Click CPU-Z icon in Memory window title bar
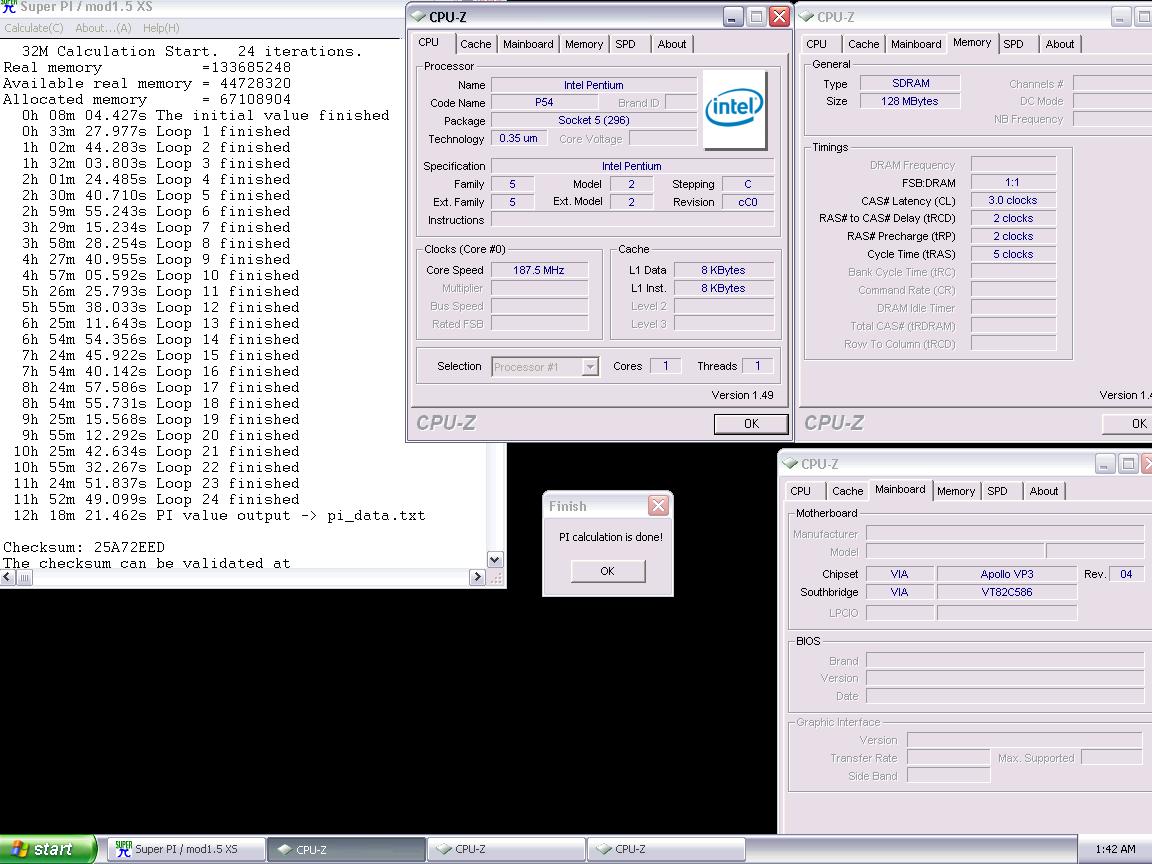 (x=805, y=16)
